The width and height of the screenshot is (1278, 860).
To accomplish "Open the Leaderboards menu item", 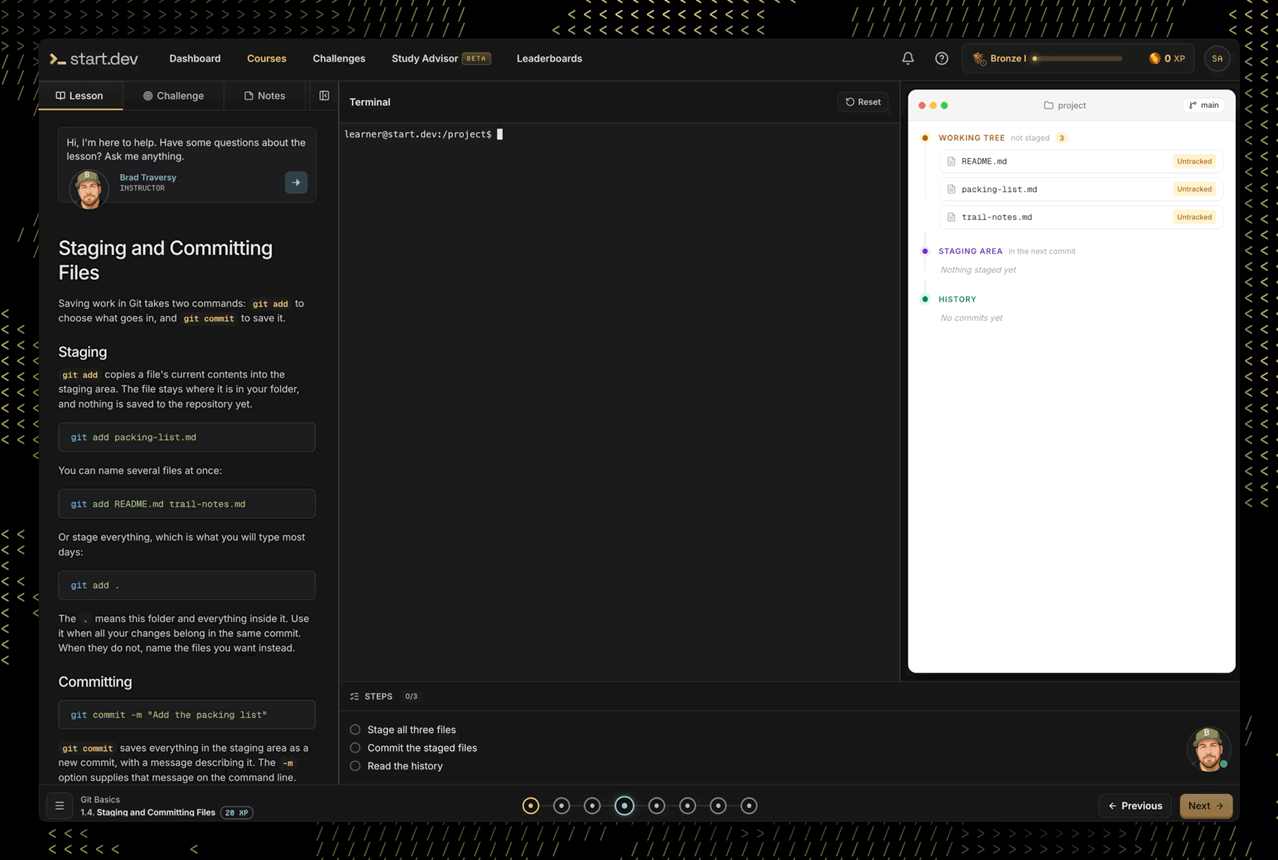I will click(x=549, y=58).
